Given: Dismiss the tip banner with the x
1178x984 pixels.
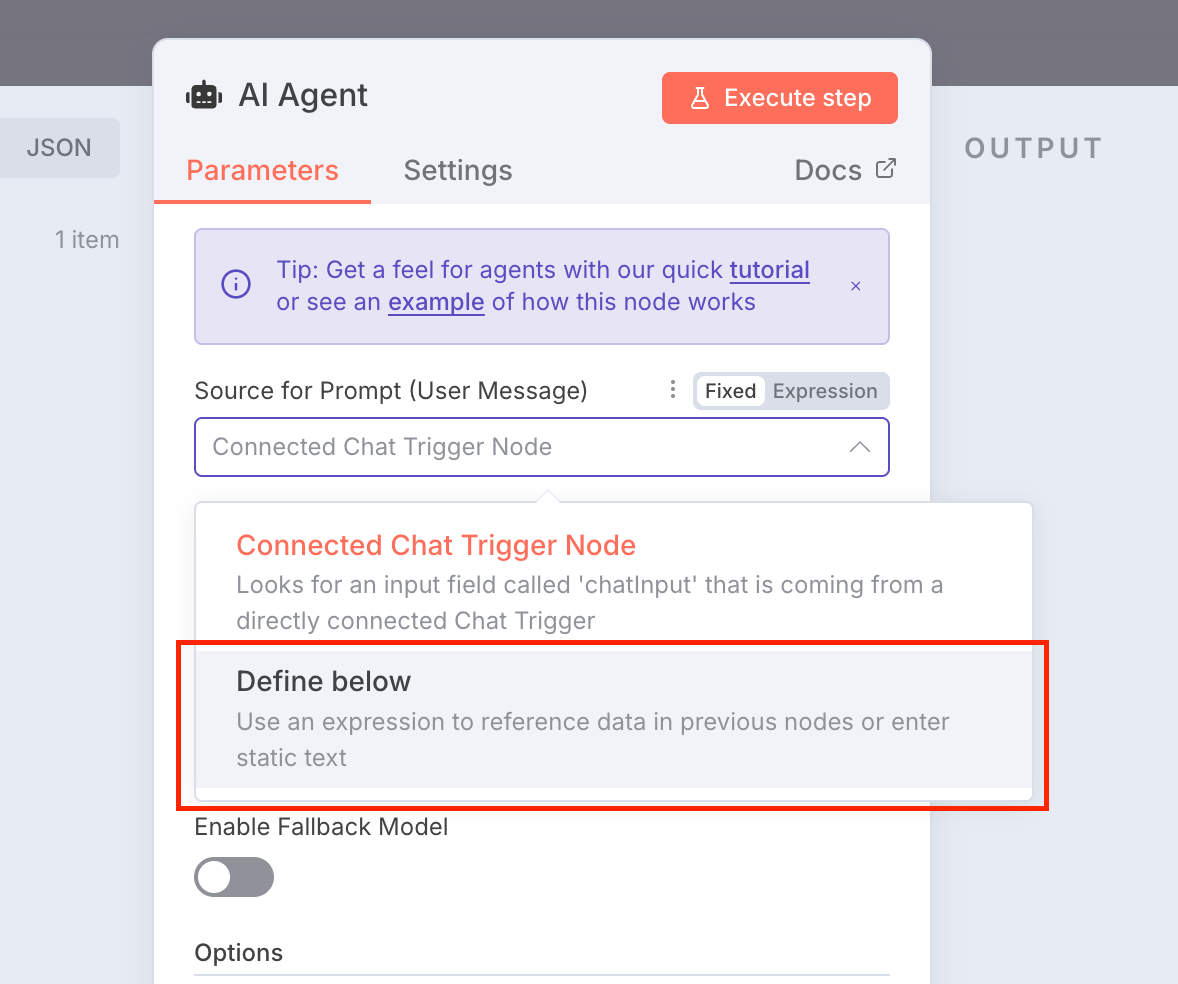Looking at the screenshot, I should (x=855, y=286).
